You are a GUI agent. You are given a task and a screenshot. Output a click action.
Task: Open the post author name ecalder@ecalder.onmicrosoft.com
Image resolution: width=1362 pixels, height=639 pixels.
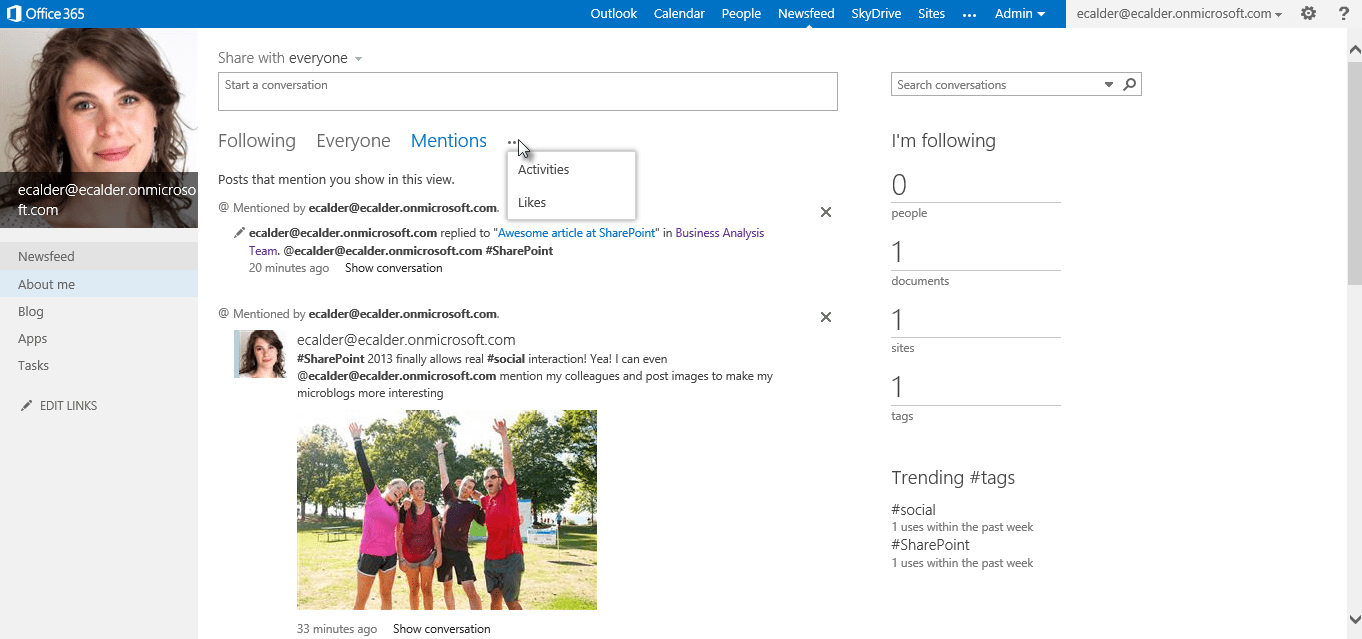pos(406,340)
